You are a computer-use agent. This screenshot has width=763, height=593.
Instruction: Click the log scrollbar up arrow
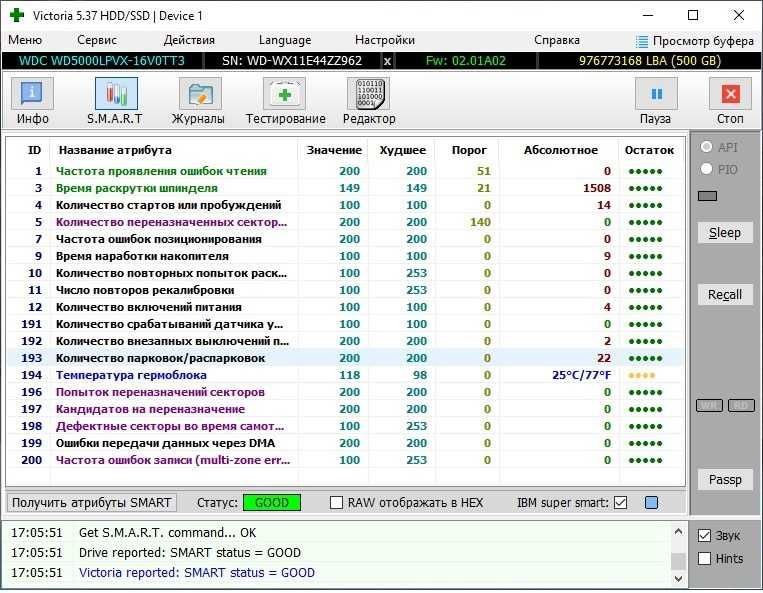678,532
